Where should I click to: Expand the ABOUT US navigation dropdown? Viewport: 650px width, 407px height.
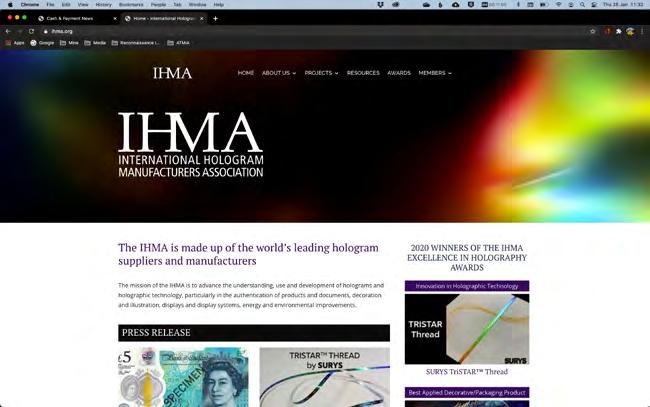(x=279, y=73)
